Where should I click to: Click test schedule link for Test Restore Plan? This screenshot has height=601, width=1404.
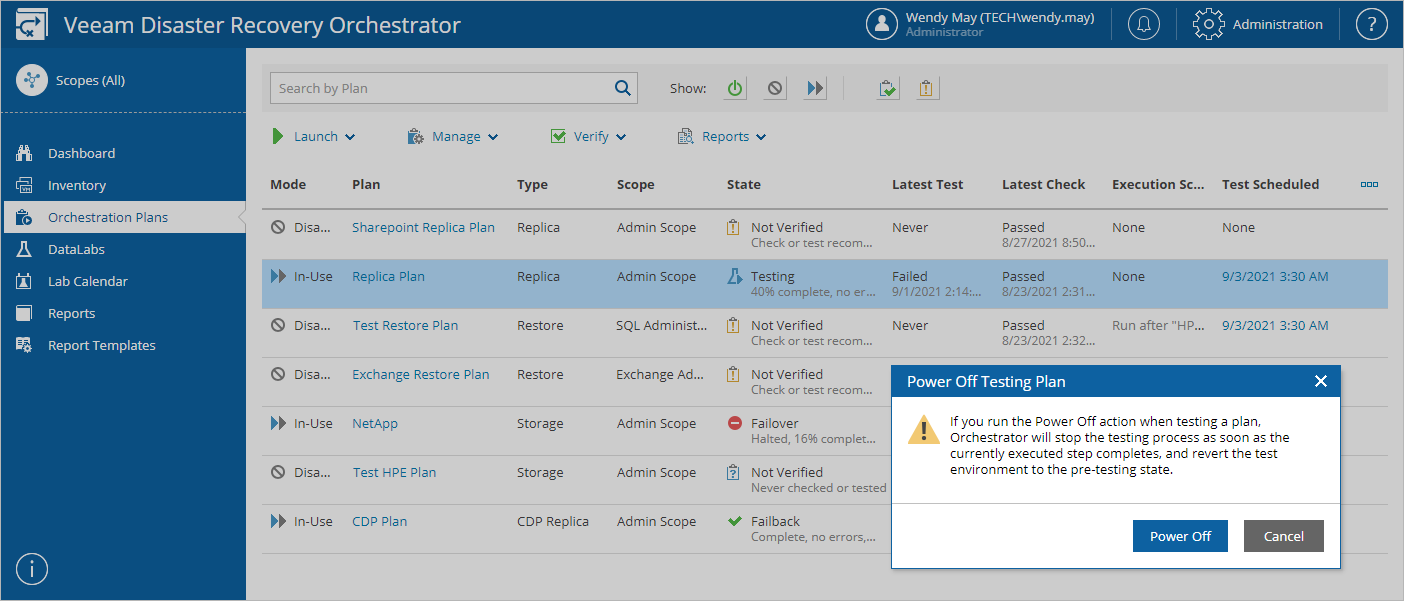[1275, 325]
